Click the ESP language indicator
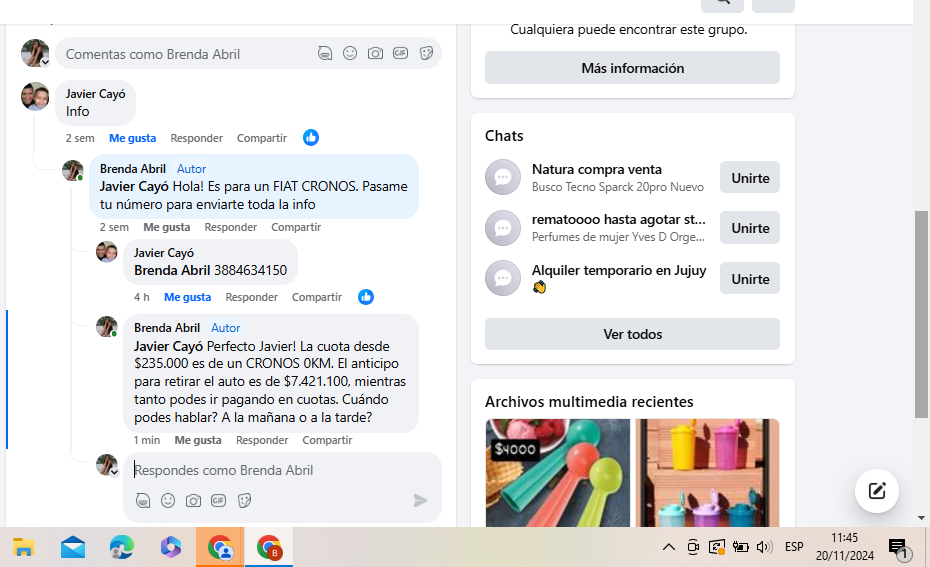The height and width of the screenshot is (567, 930). 794,547
